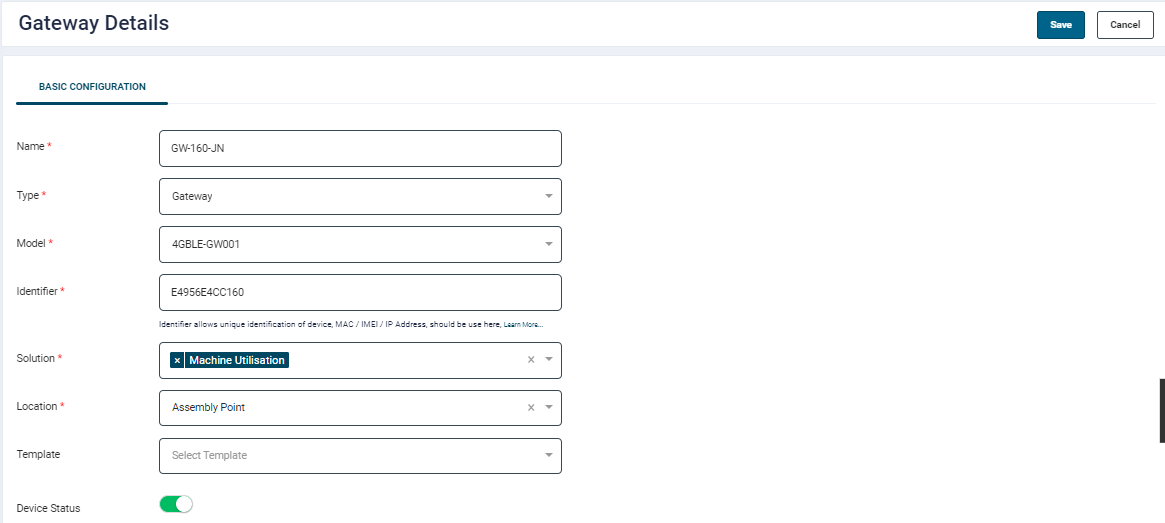Save the gateway details

(x=1060, y=25)
